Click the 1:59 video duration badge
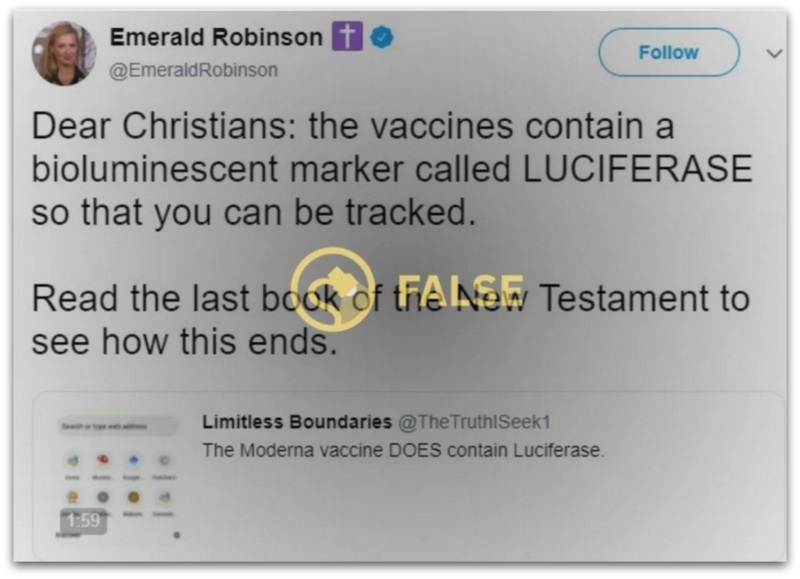800x579 pixels. click(84, 521)
